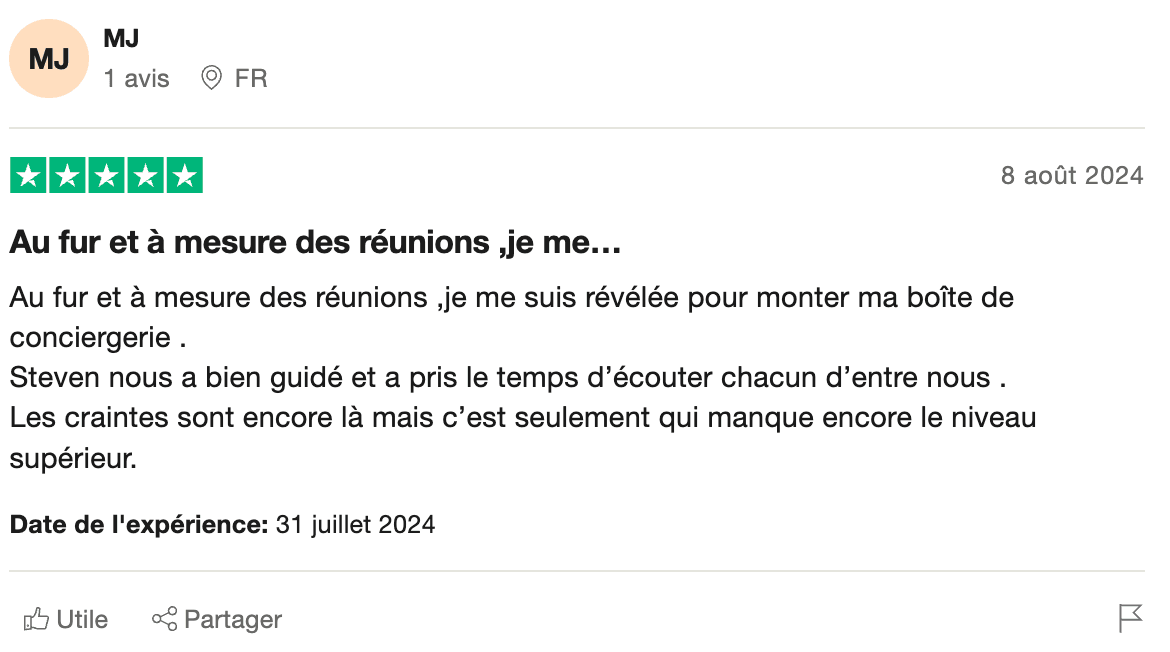Report the review with the flag icon

point(1130,618)
